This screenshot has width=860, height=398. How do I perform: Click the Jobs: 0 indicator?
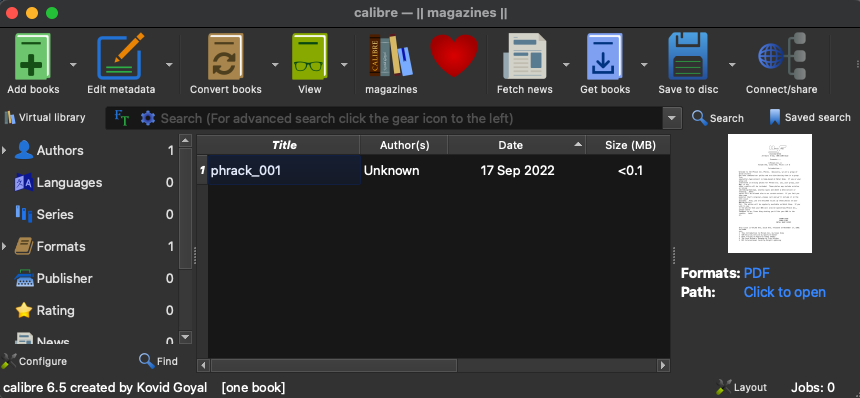(813, 388)
